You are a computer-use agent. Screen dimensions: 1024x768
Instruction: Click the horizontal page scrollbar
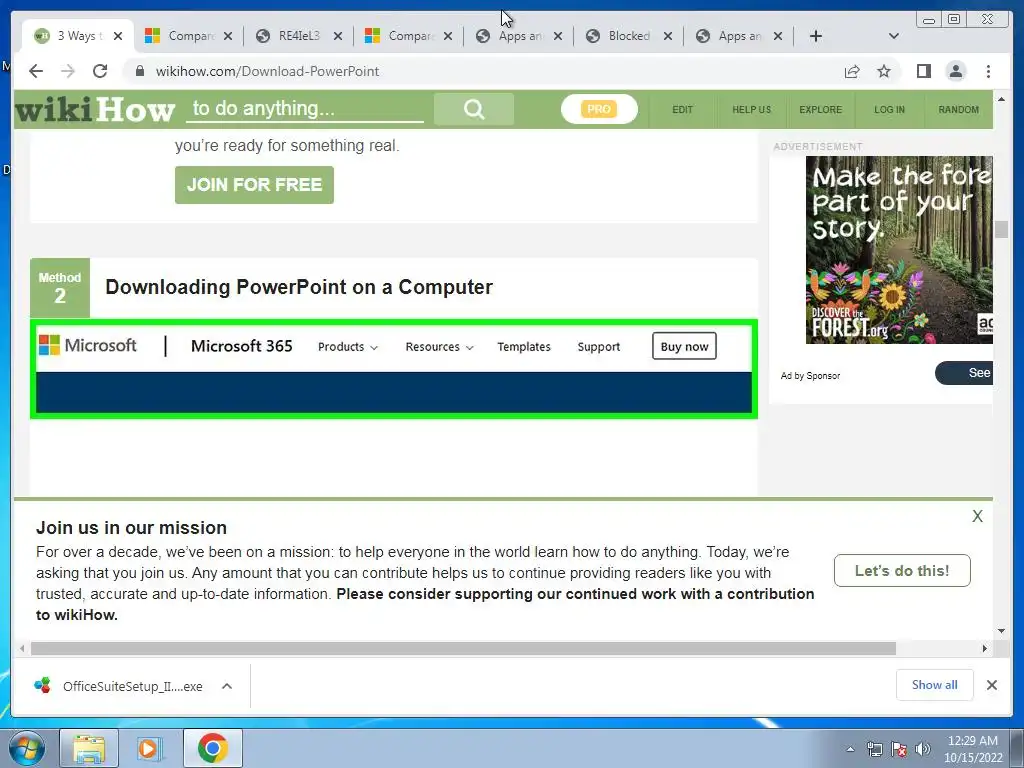(x=463, y=648)
